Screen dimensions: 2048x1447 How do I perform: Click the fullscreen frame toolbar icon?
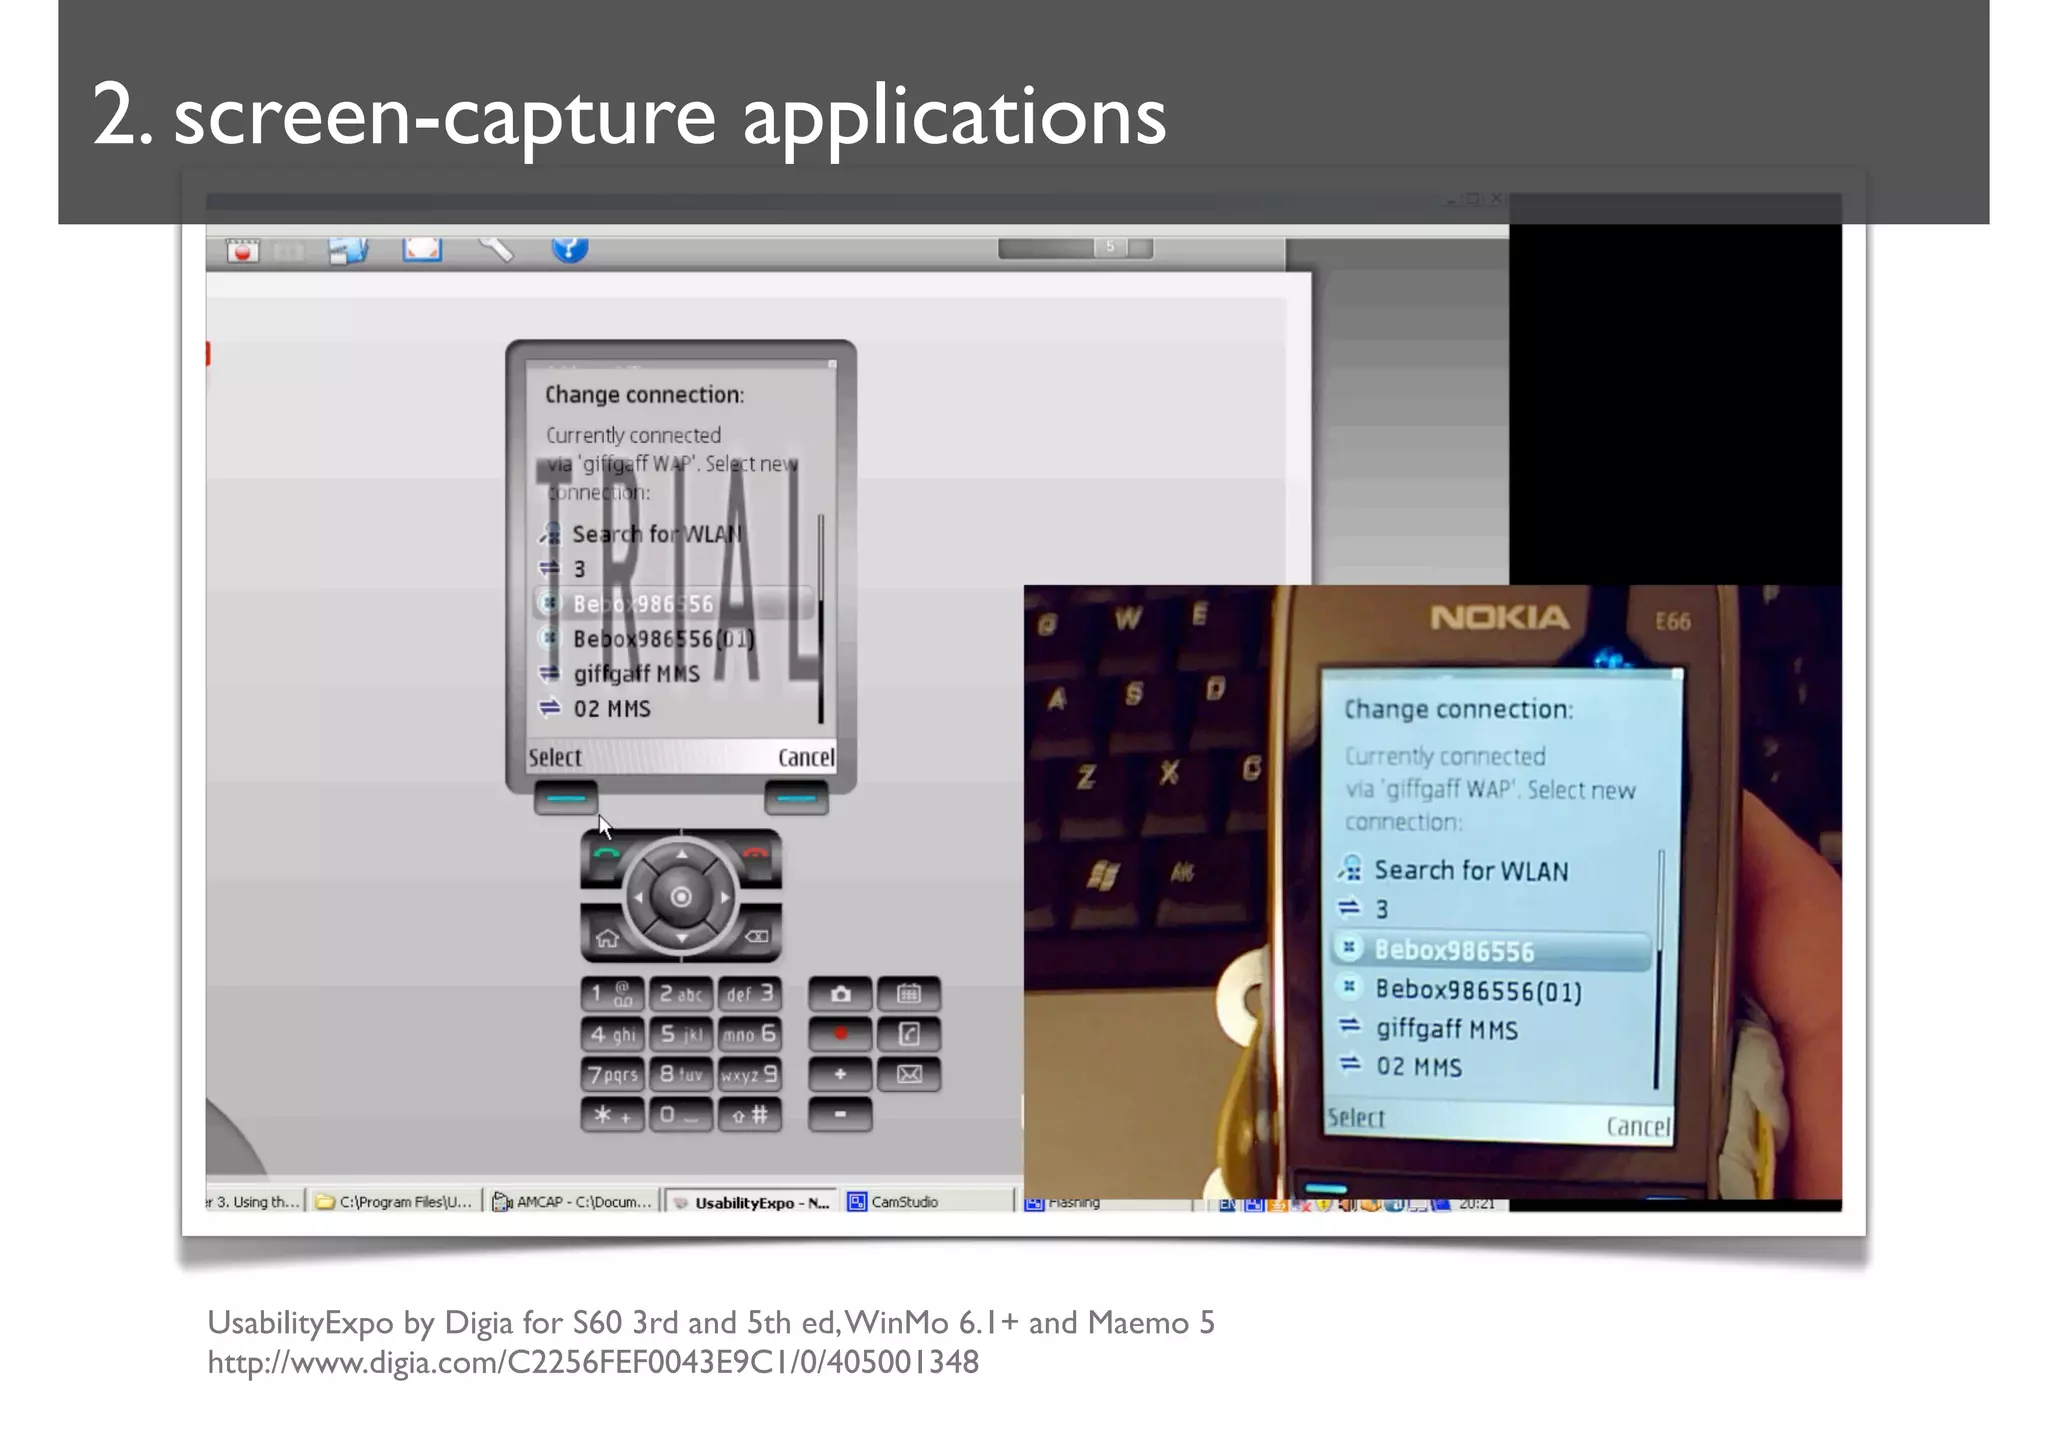coord(422,248)
